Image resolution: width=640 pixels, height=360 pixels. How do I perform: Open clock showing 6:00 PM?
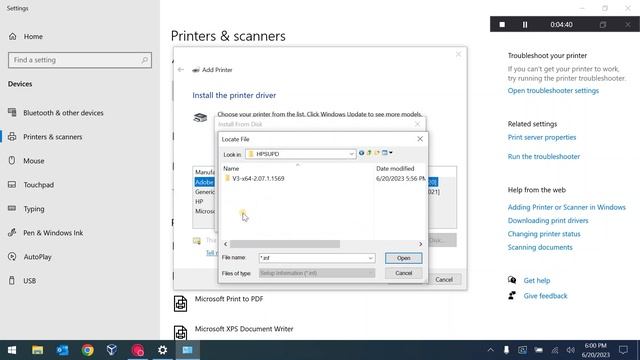pyautogui.click(x=596, y=350)
